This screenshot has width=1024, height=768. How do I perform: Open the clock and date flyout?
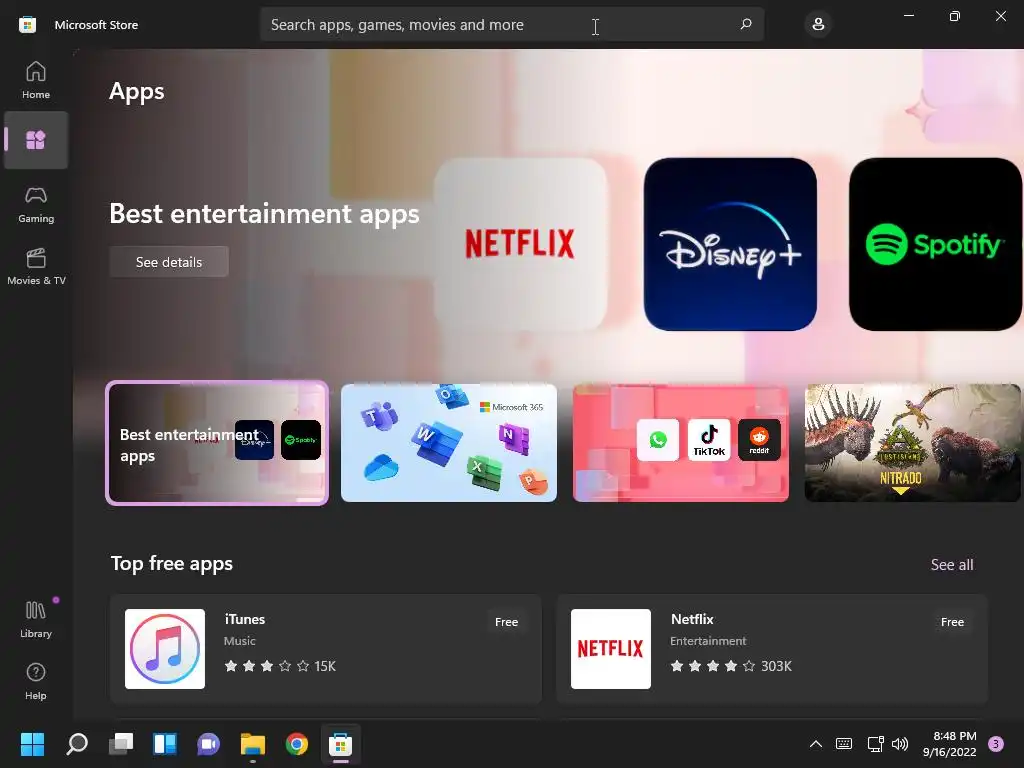950,743
